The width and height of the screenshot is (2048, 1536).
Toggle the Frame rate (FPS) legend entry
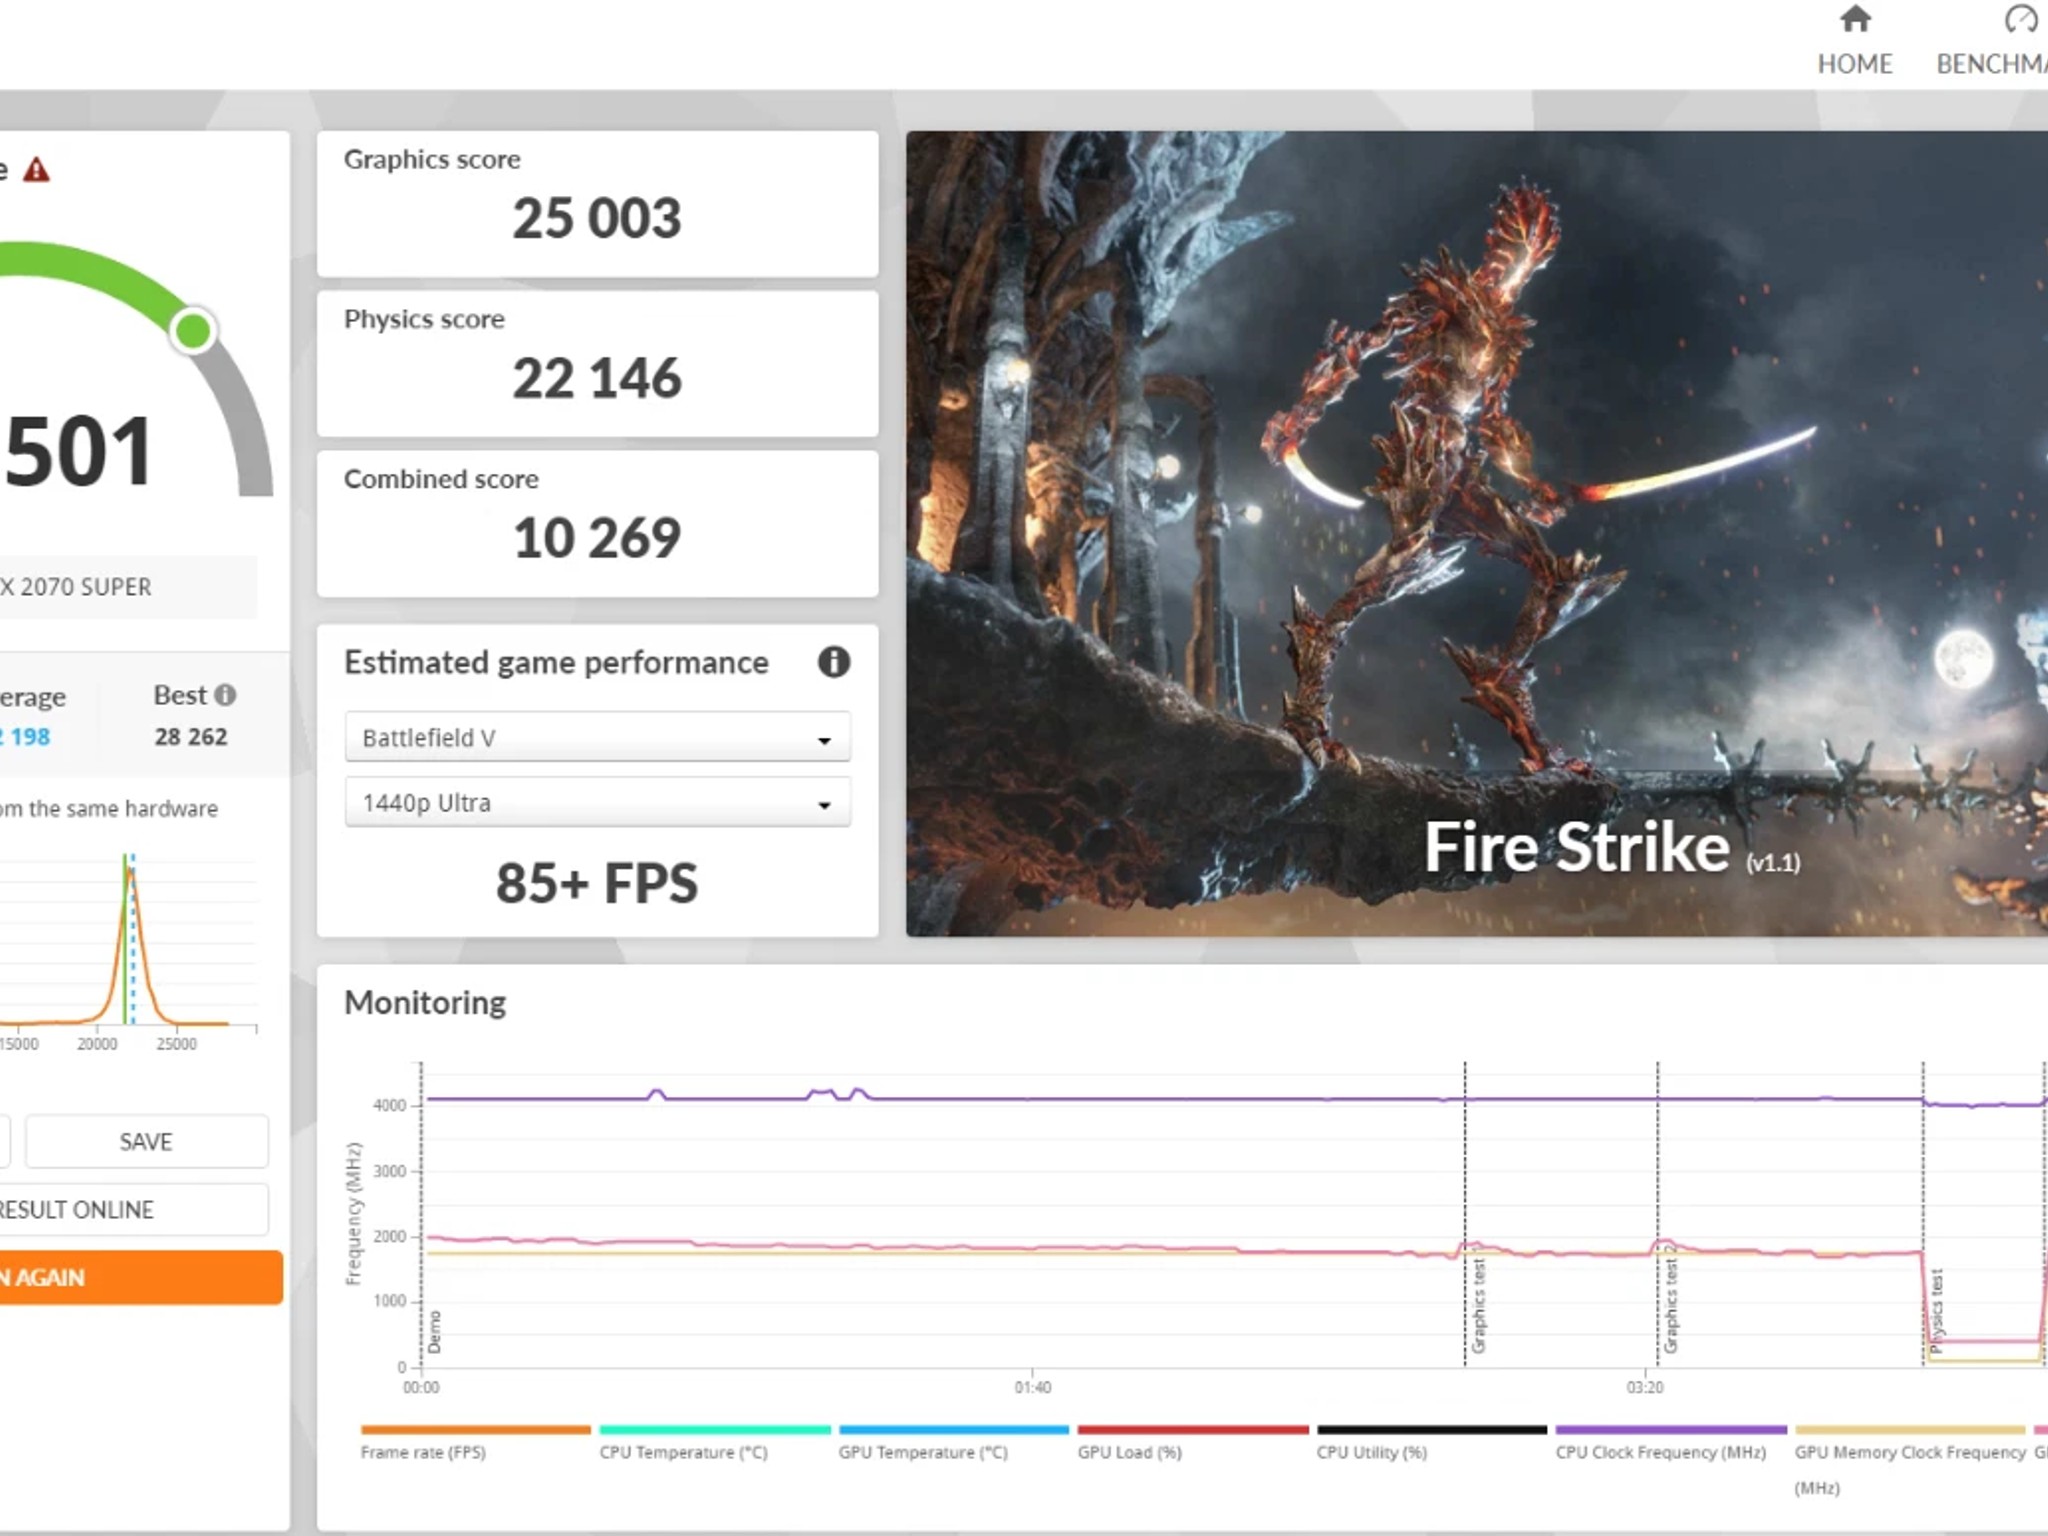click(x=475, y=1443)
